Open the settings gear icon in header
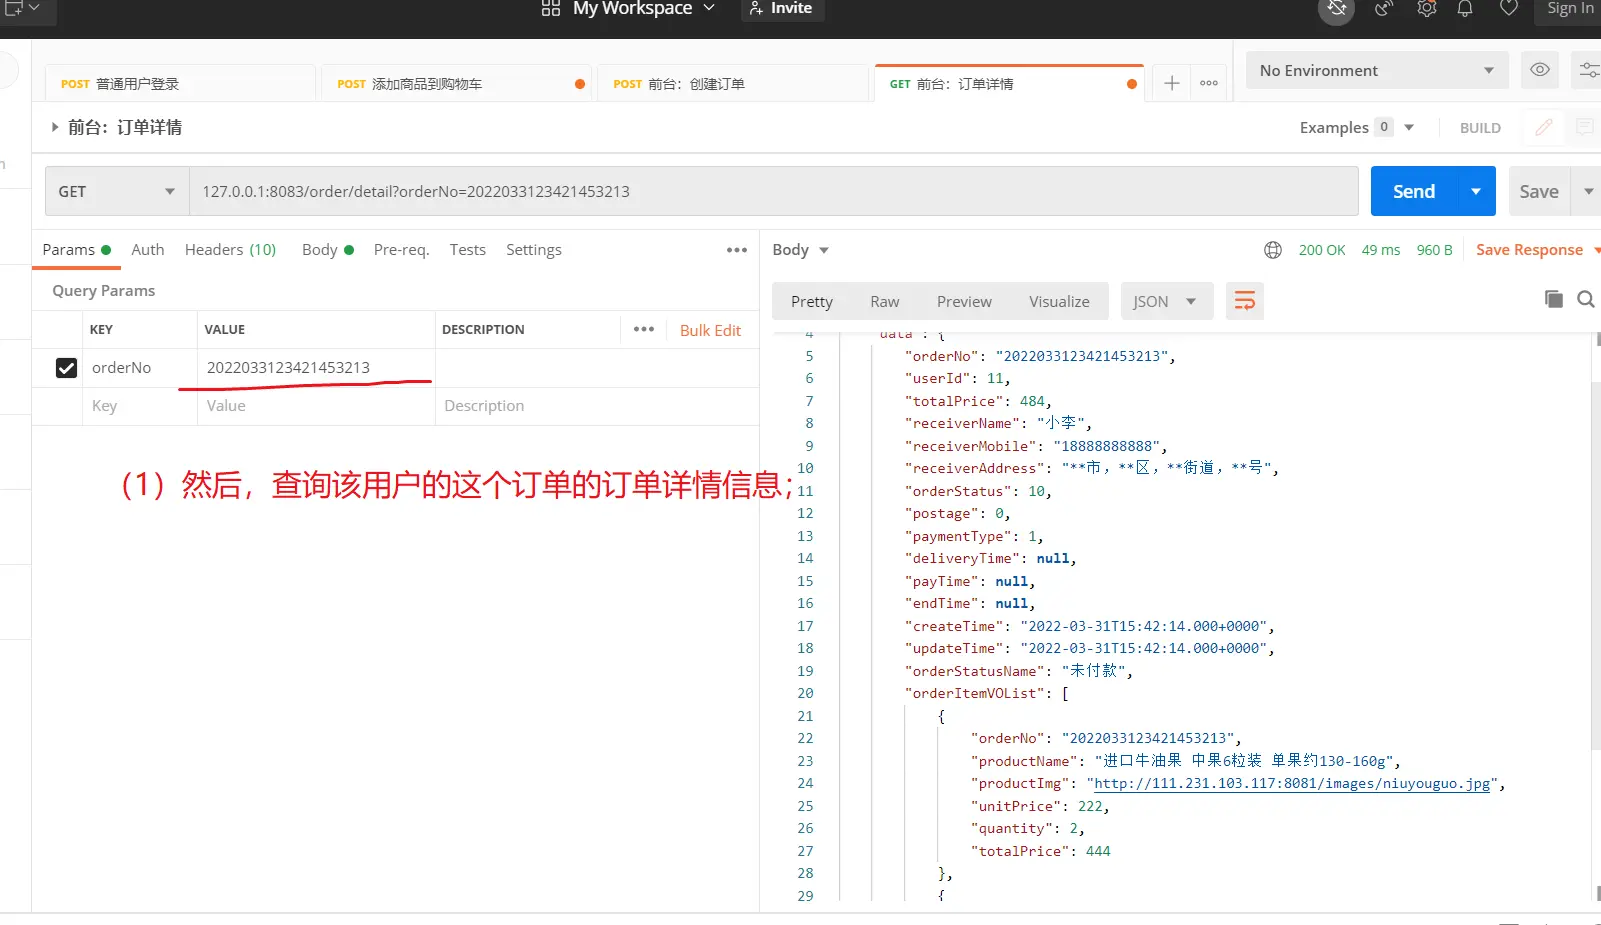Image resolution: width=1601 pixels, height=925 pixels. pyautogui.click(x=1427, y=9)
